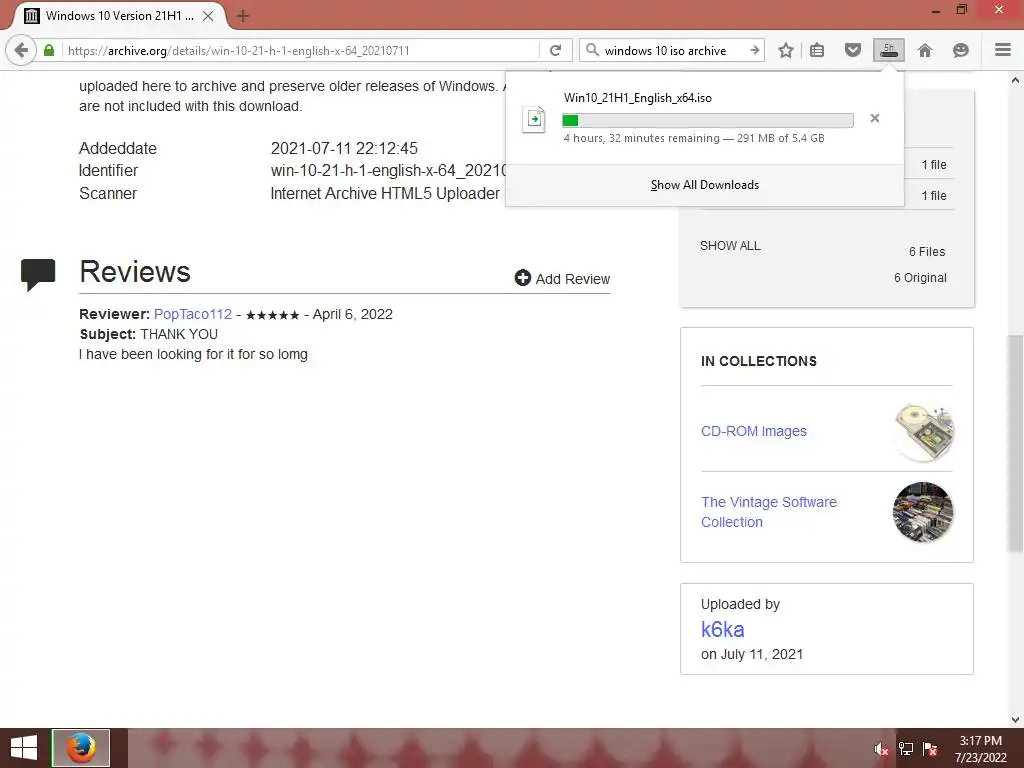Click the ISO file icon in downloads panel
This screenshot has height=768, width=1024.
534,120
